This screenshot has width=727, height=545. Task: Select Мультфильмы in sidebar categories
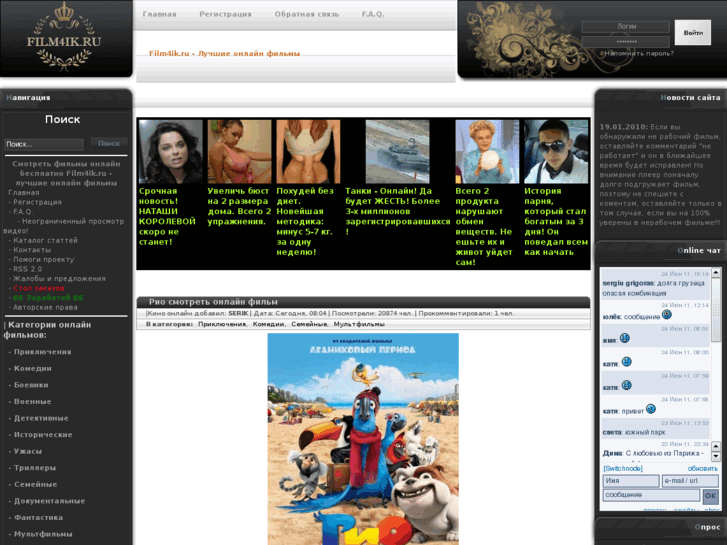click(43, 534)
